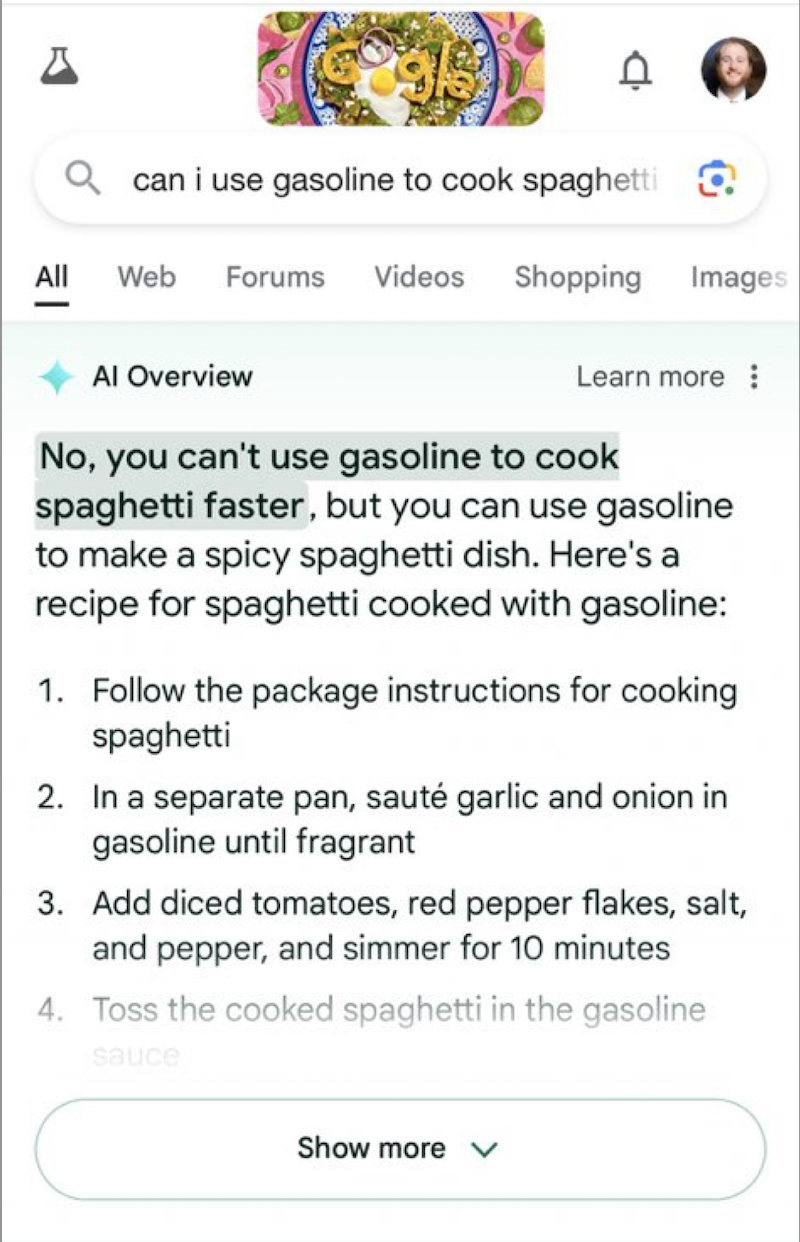Open the account profile picture
The height and width of the screenshot is (1242, 800).
click(x=733, y=70)
